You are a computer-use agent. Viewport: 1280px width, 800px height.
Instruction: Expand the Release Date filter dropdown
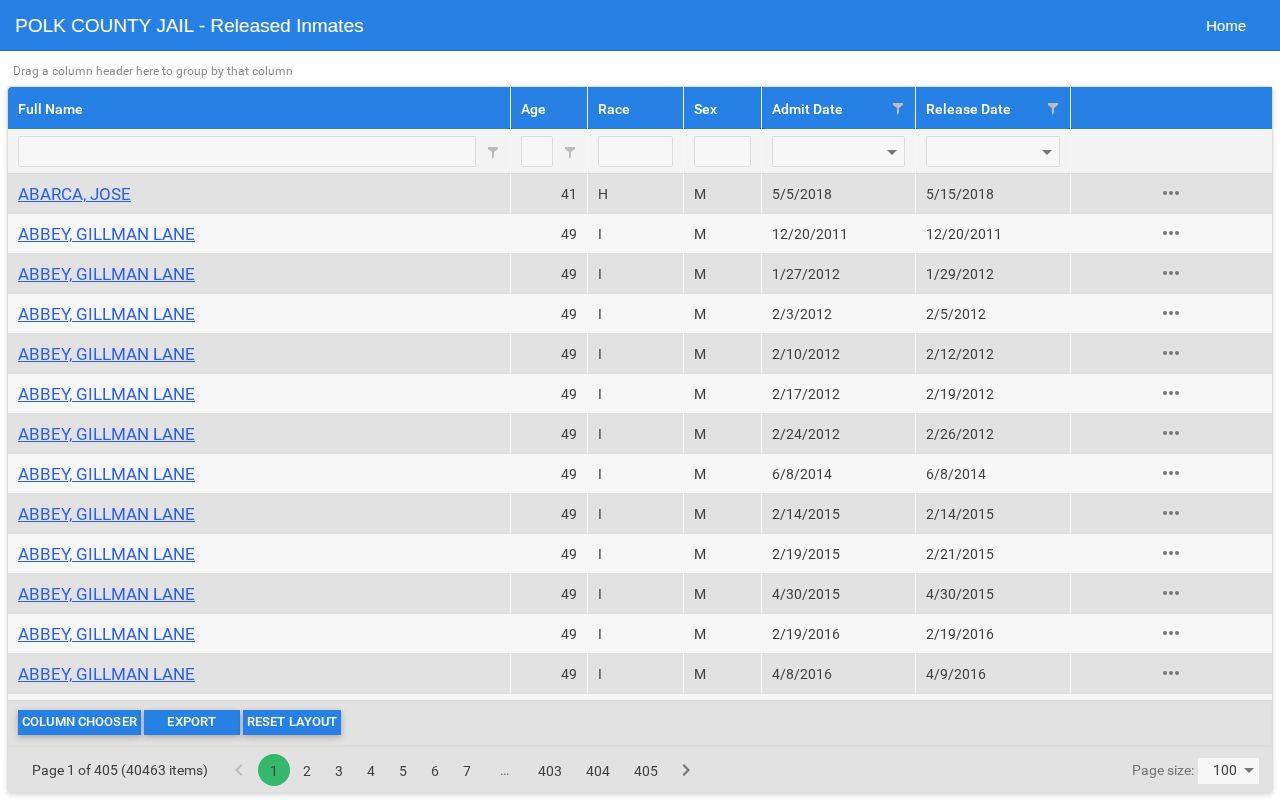click(1046, 152)
